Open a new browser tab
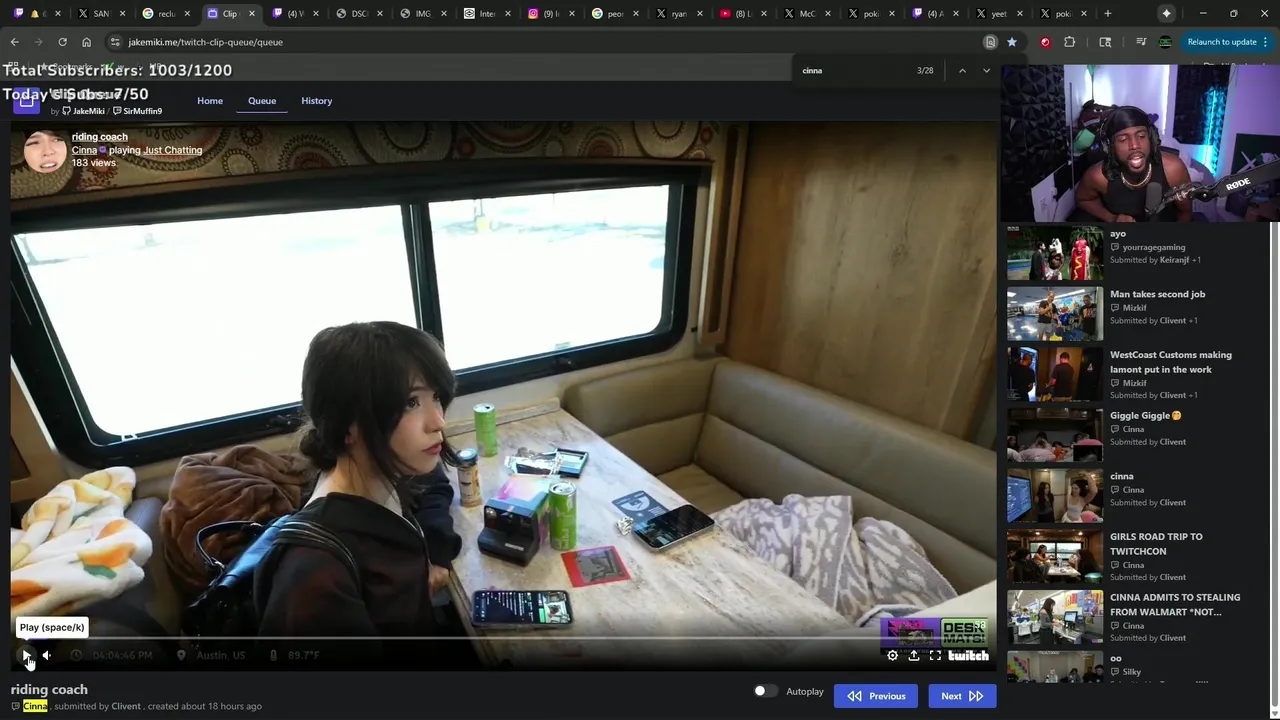 pos(1107,14)
